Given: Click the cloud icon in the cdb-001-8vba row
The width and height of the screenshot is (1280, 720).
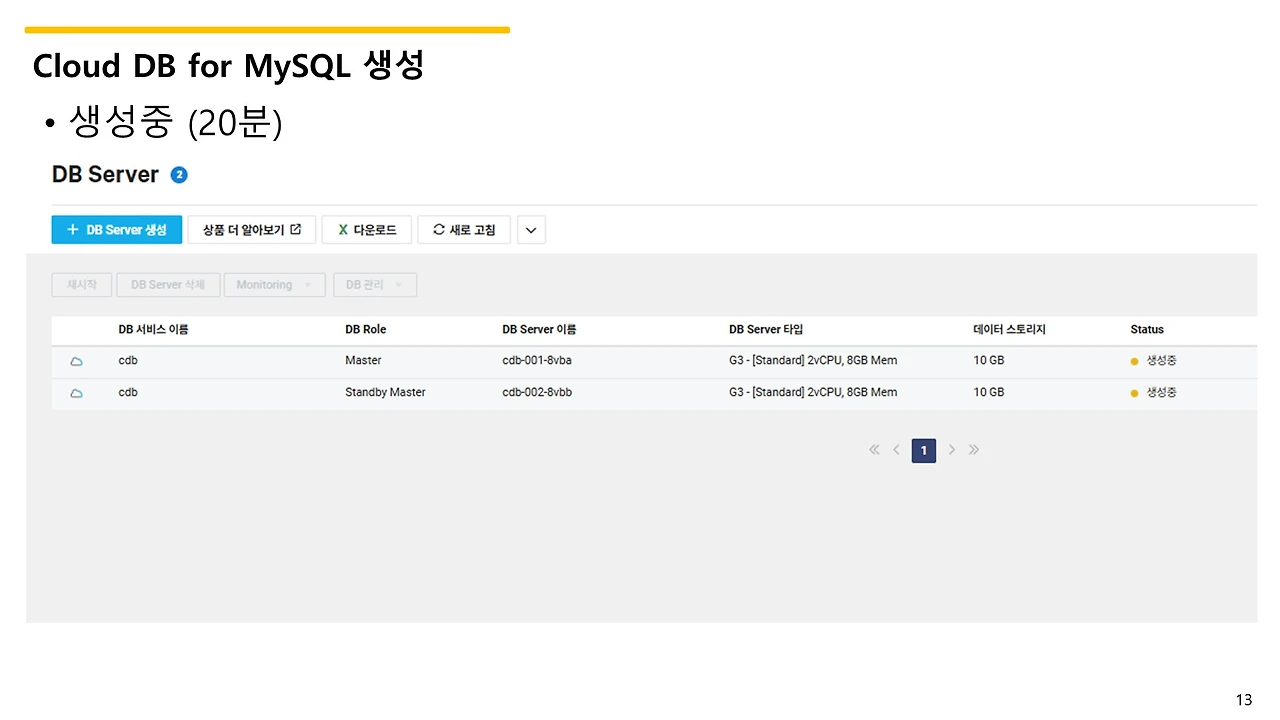Looking at the screenshot, I should [x=76, y=361].
